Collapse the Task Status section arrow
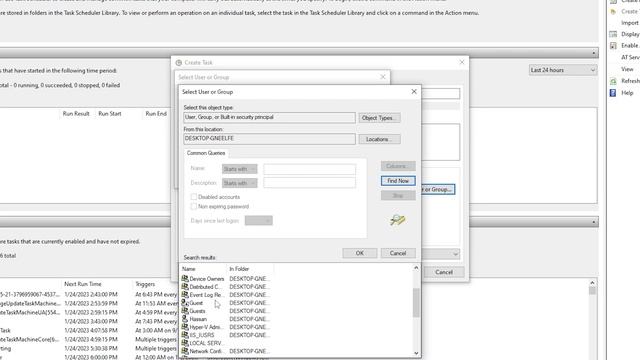 (594, 53)
